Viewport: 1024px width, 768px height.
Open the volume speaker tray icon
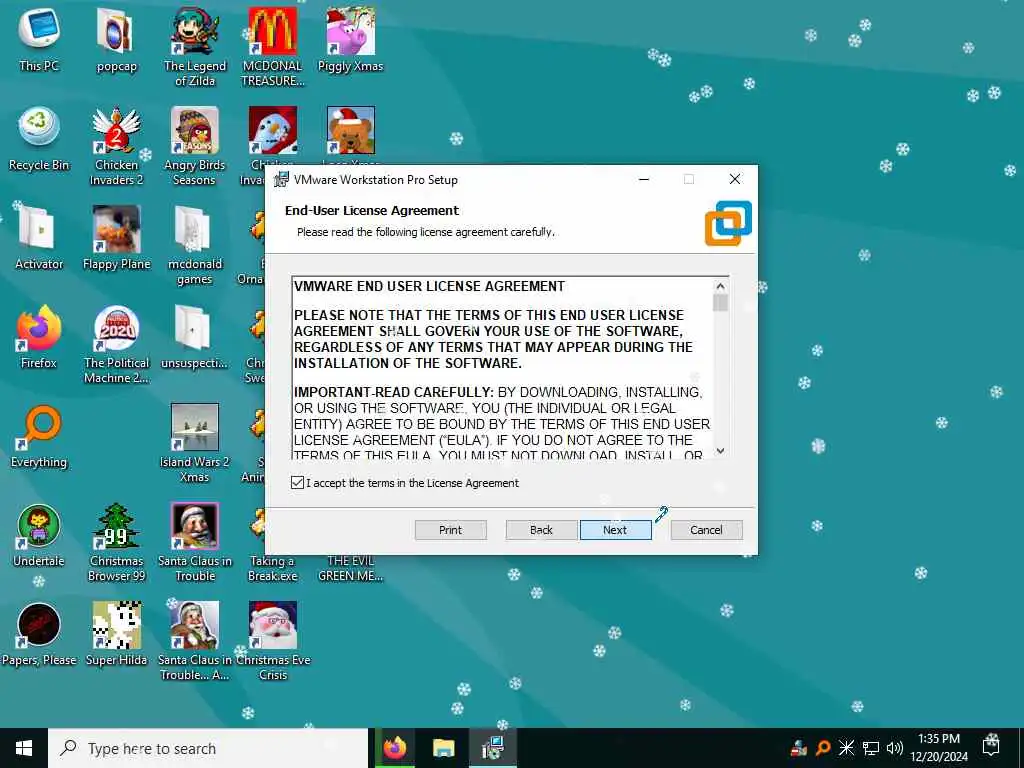[894, 748]
